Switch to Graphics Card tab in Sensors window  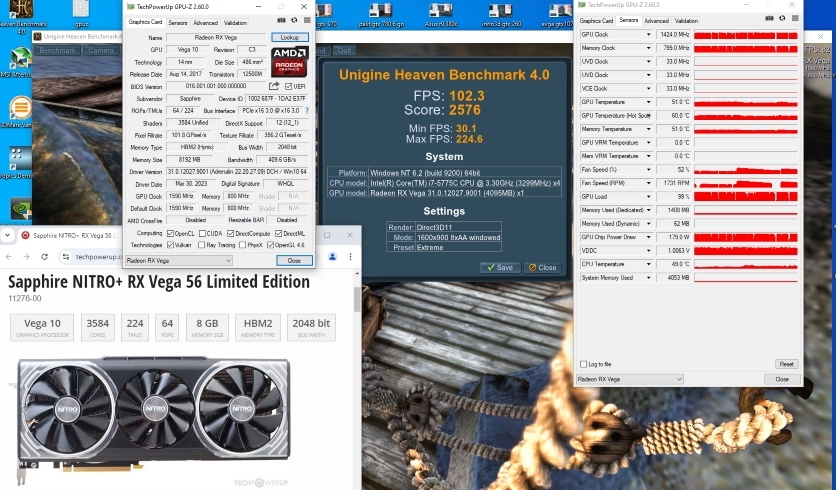pos(596,21)
